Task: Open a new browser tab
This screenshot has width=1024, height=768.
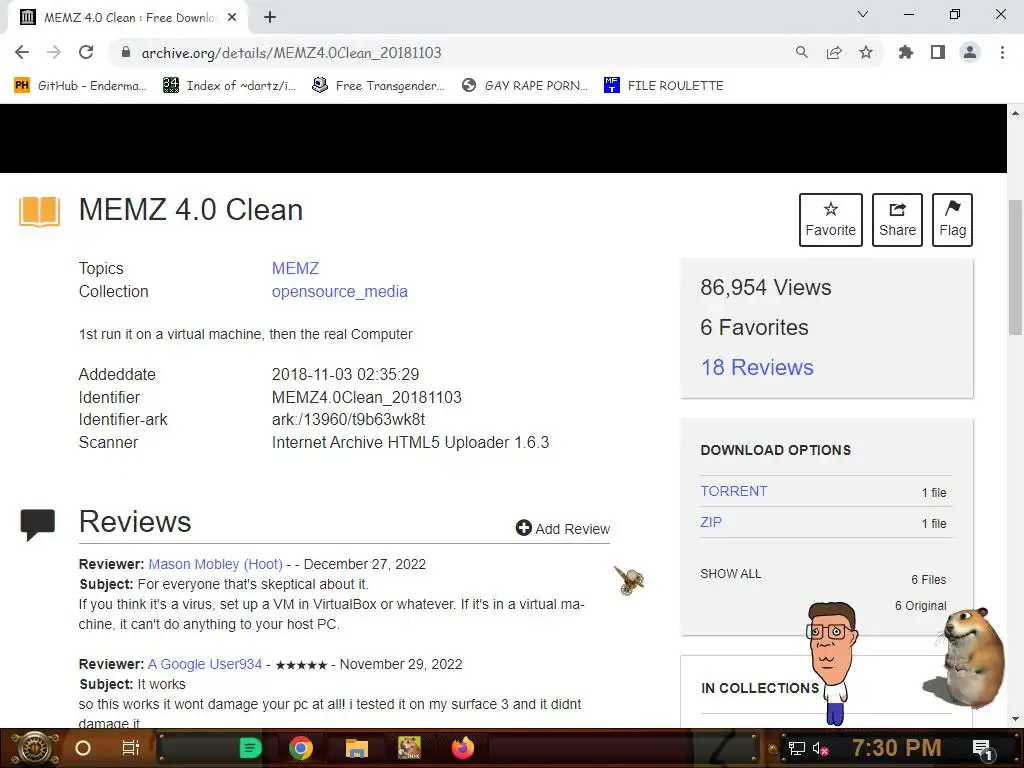Action: click(x=270, y=17)
